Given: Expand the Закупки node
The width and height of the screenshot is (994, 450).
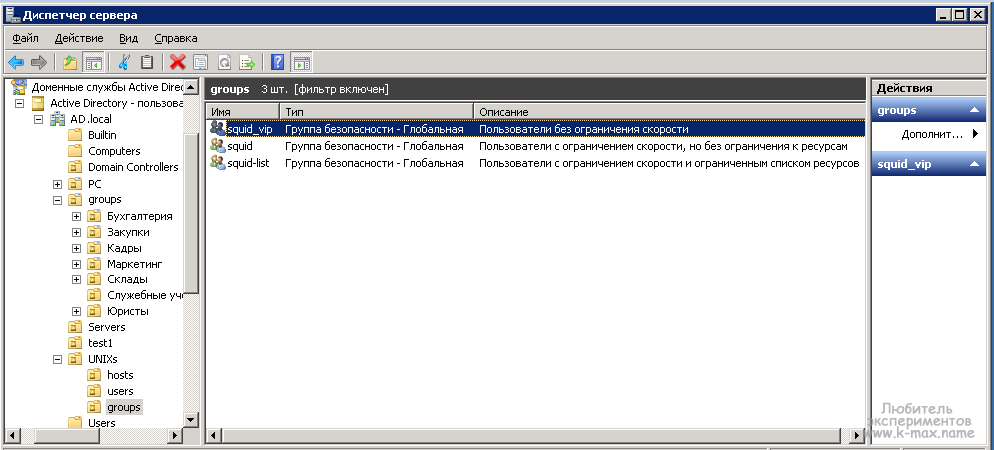Looking at the screenshot, I should 77,232.
